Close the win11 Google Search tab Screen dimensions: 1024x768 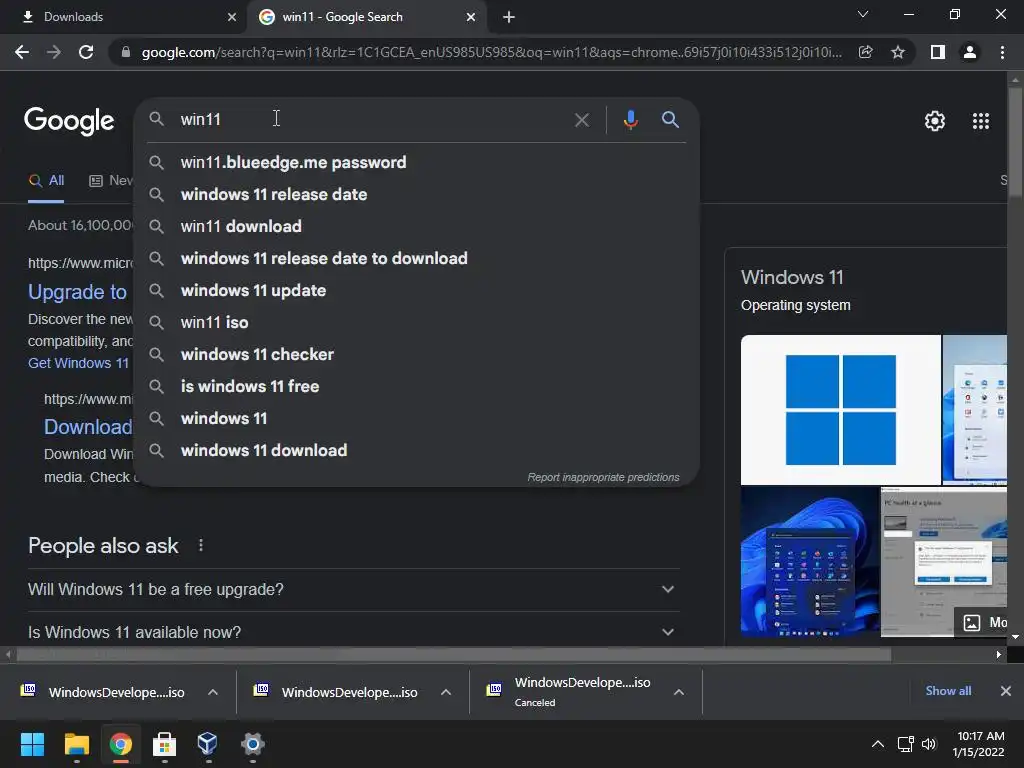pyautogui.click(x=471, y=17)
